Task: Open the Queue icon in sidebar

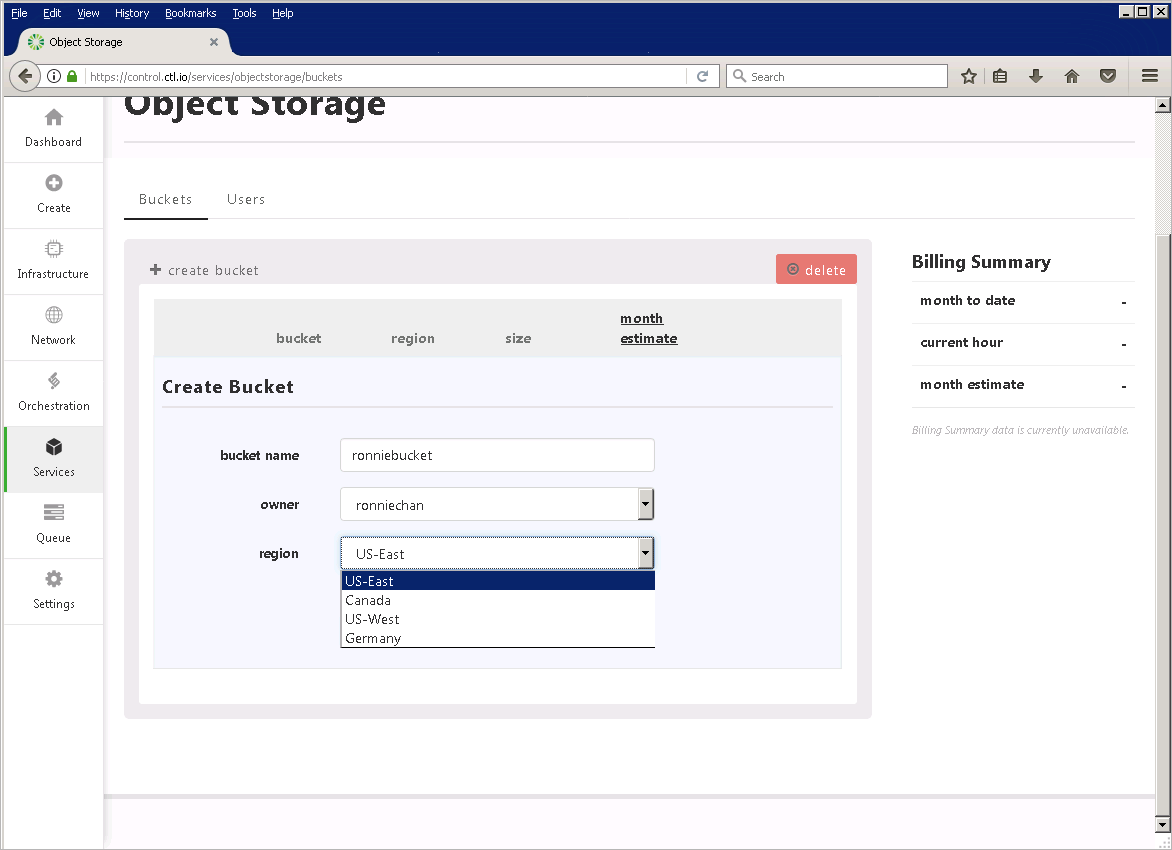Action: pyautogui.click(x=54, y=512)
